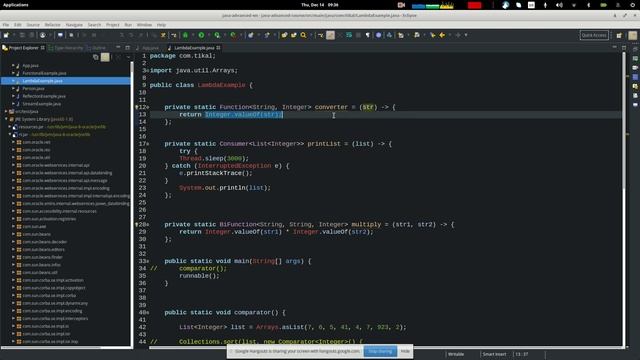Open the Project Explorer view menu arrow
Viewport: 640px width, 360px height.
pos(128,58)
